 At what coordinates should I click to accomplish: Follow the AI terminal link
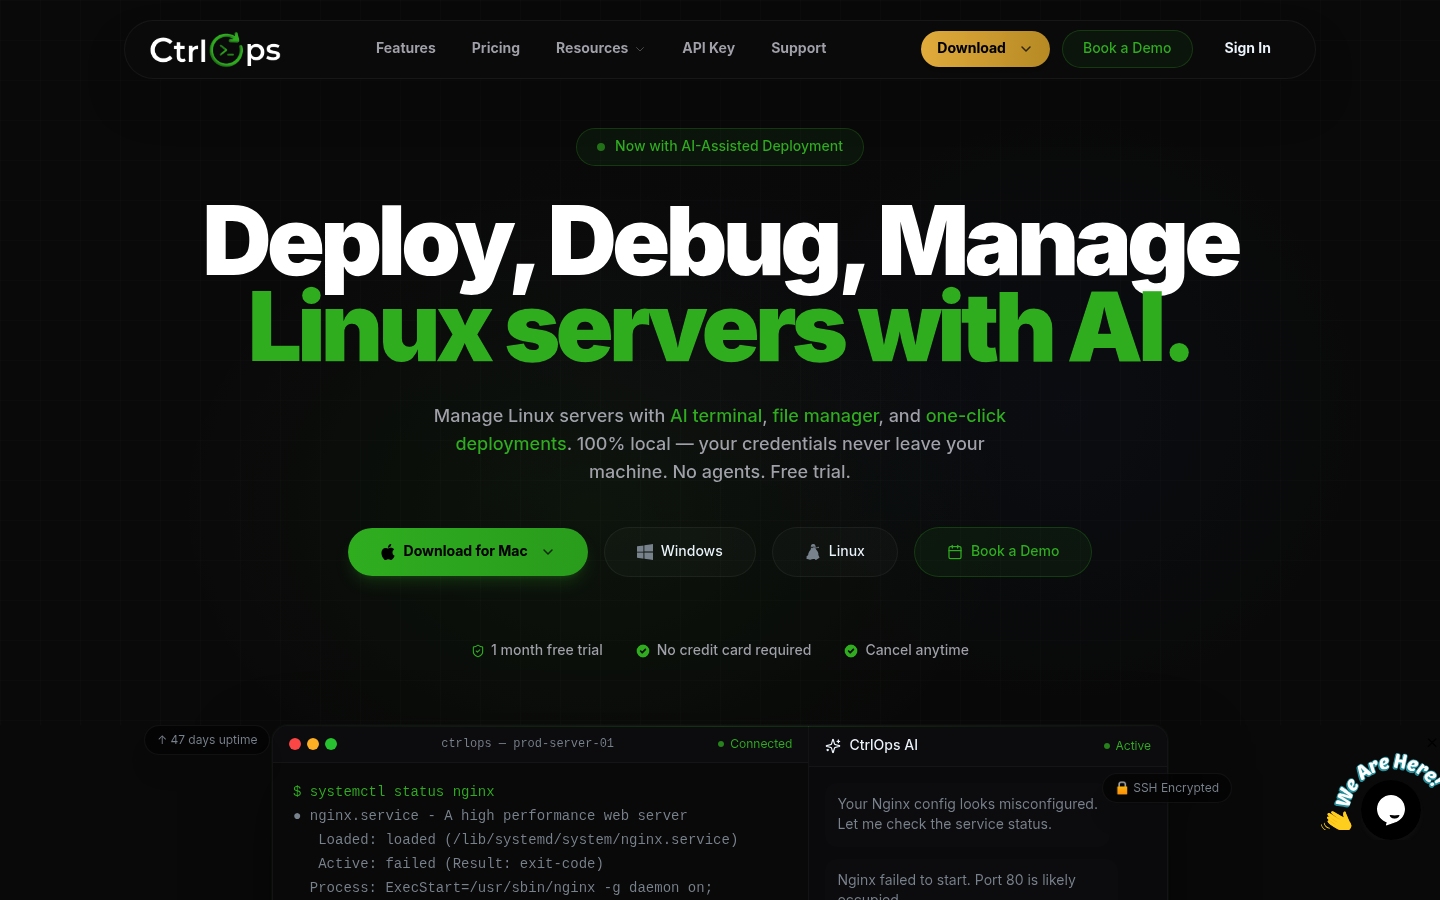pos(716,416)
